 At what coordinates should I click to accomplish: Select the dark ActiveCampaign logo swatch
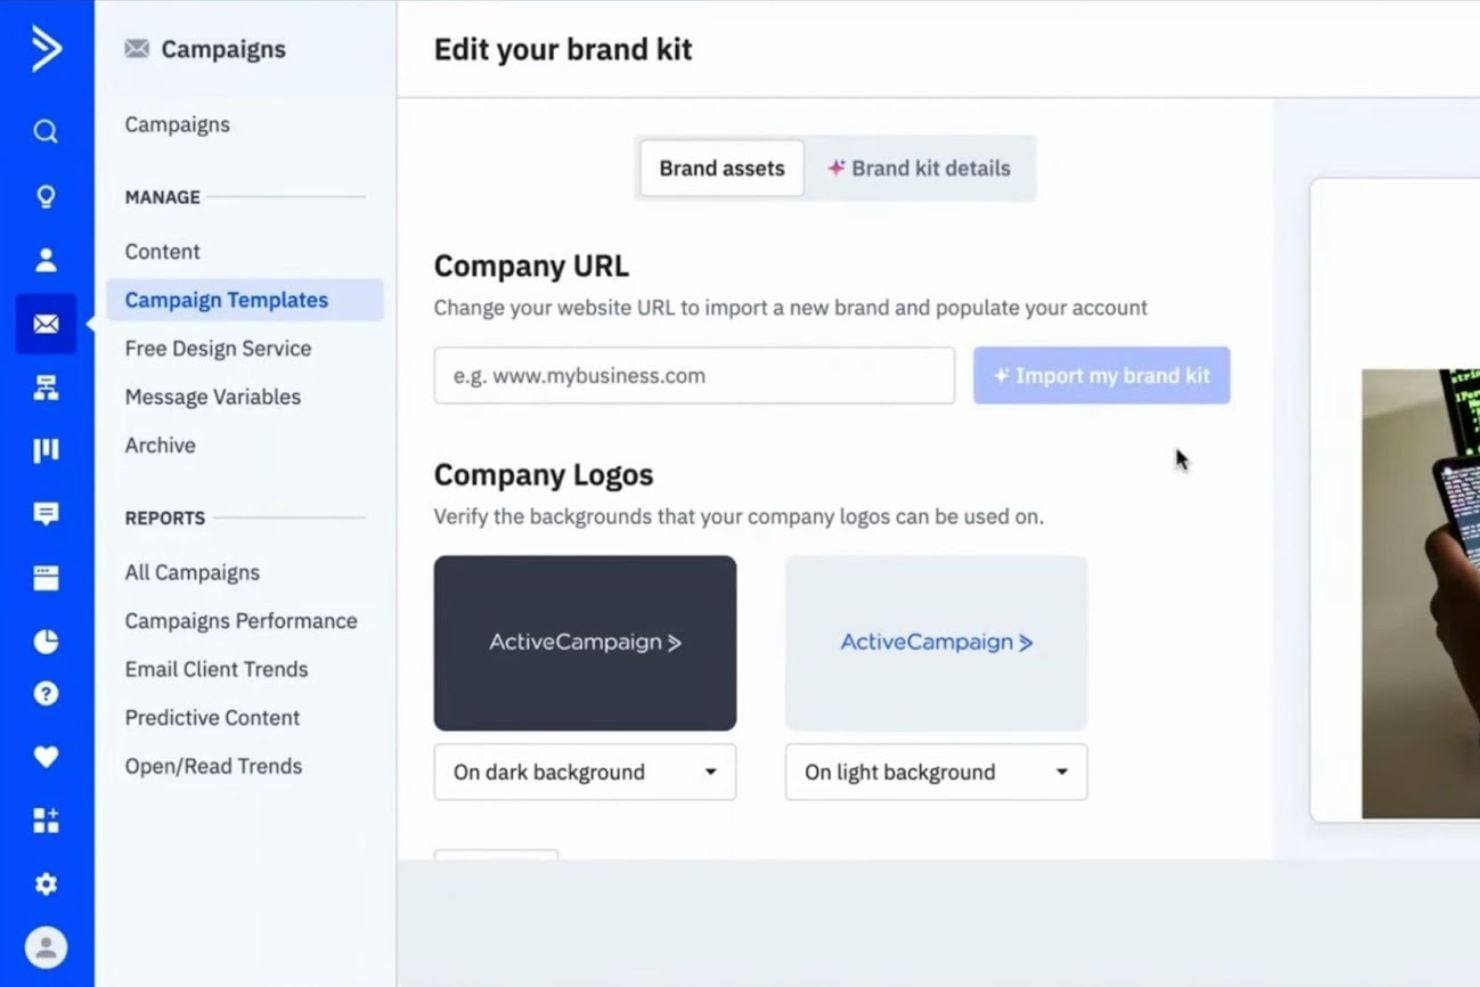point(584,643)
